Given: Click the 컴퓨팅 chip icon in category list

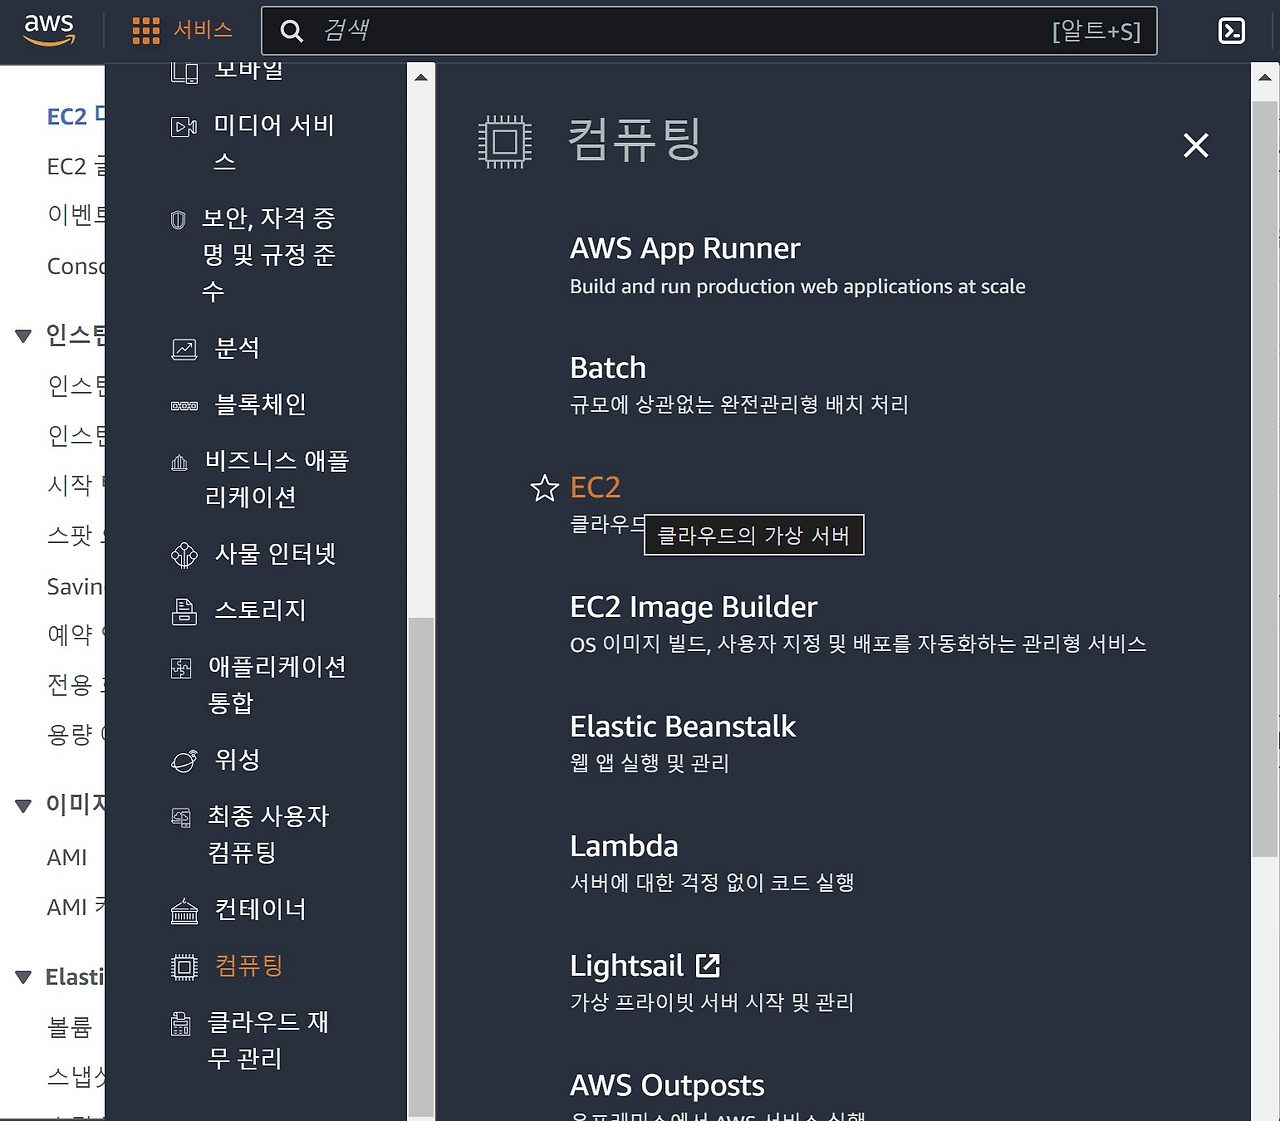Looking at the screenshot, I should pos(184,967).
